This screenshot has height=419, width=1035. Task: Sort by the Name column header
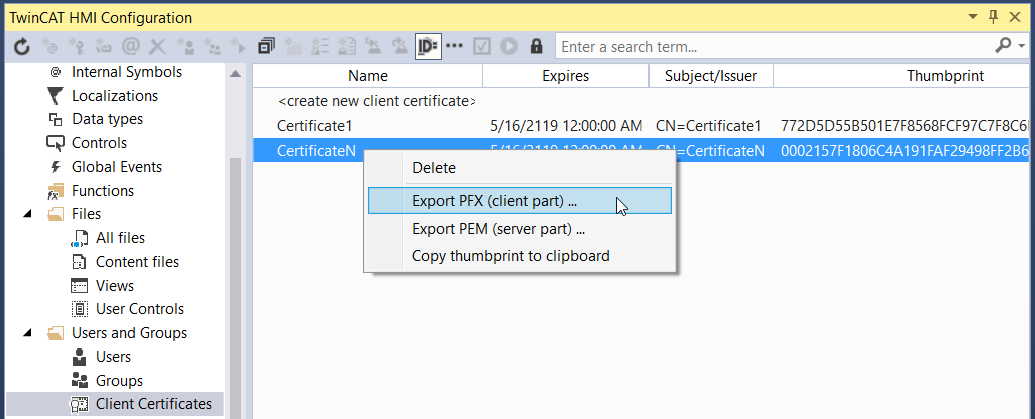pyautogui.click(x=368, y=76)
